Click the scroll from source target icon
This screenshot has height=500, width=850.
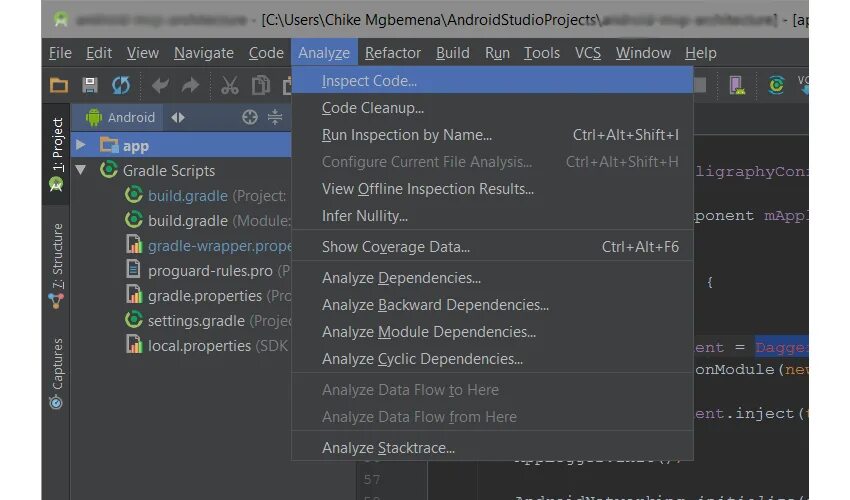(250, 117)
